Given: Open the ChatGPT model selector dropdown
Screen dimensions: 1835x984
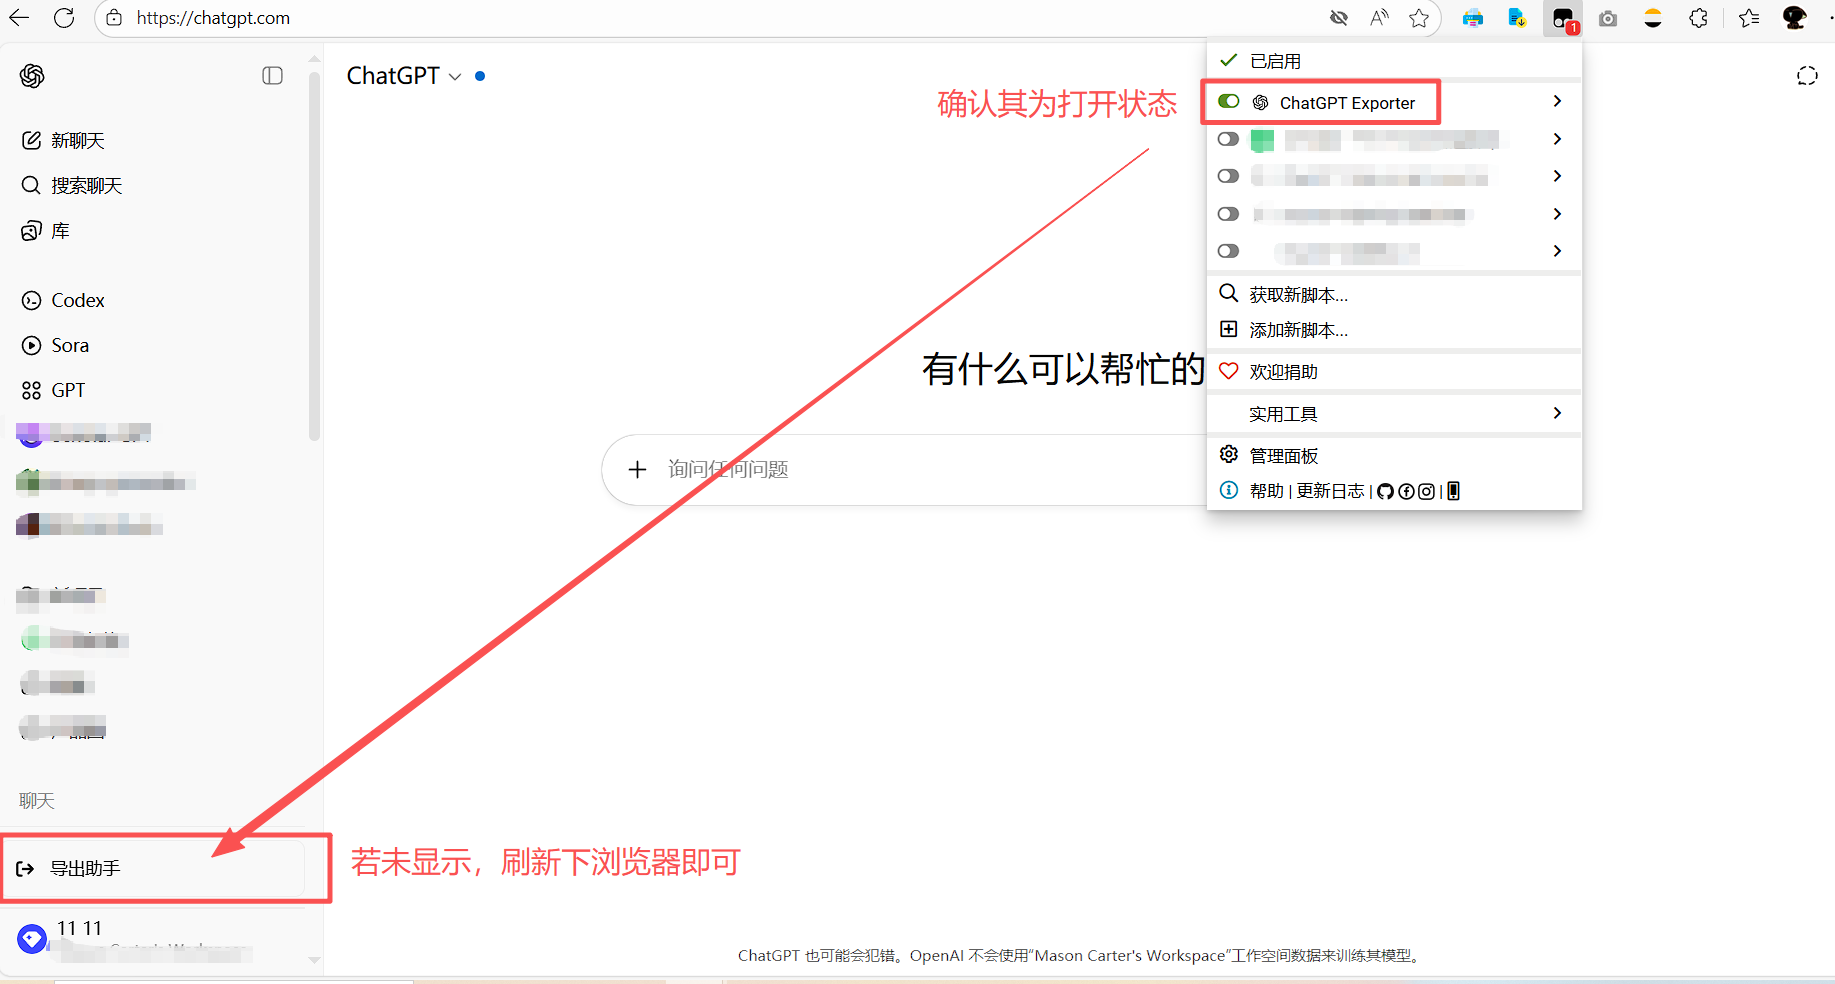Looking at the screenshot, I should (x=404, y=76).
